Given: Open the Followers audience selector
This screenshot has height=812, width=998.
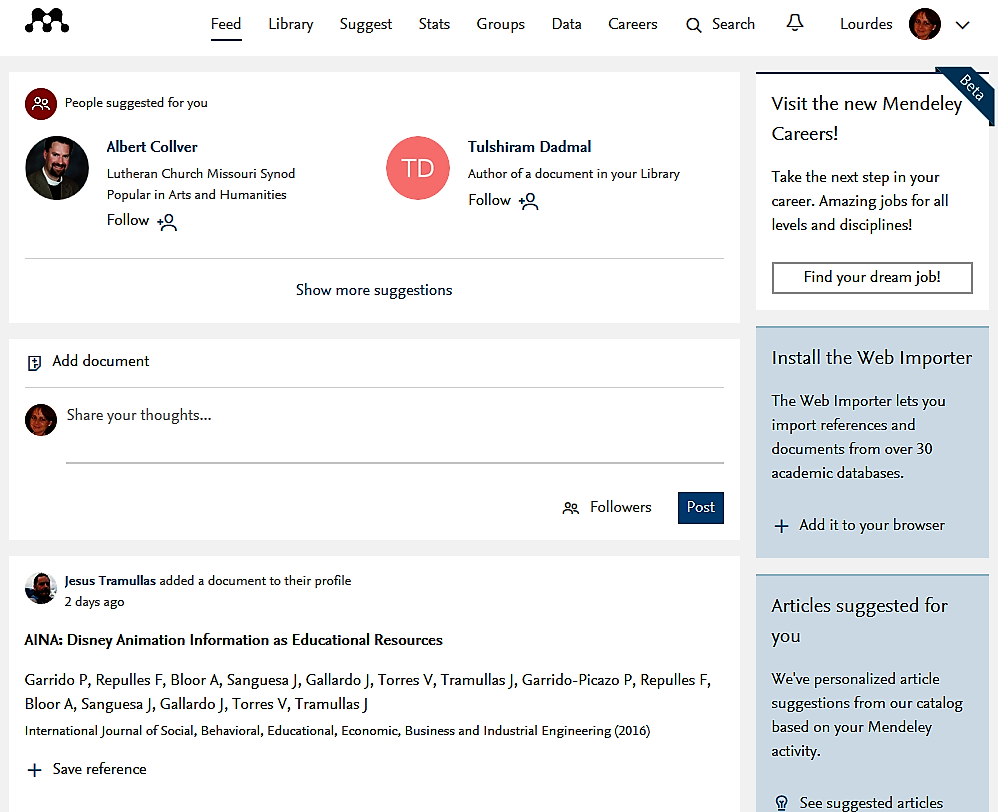Looking at the screenshot, I should (607, 507).
